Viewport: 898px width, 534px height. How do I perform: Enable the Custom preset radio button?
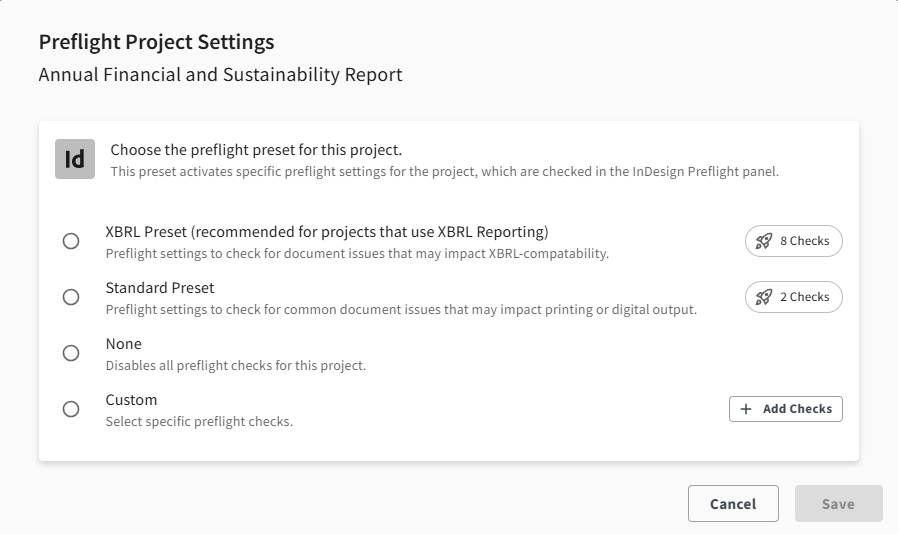click(71, 409)
